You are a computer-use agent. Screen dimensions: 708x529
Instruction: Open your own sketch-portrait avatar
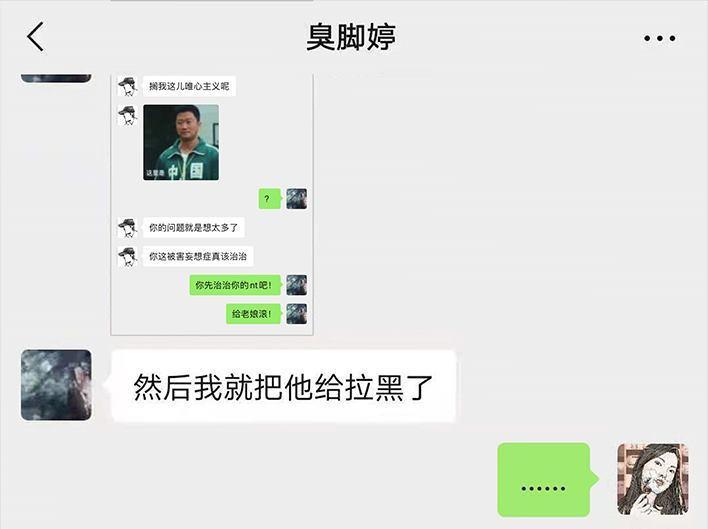click(x=652, y=479)
